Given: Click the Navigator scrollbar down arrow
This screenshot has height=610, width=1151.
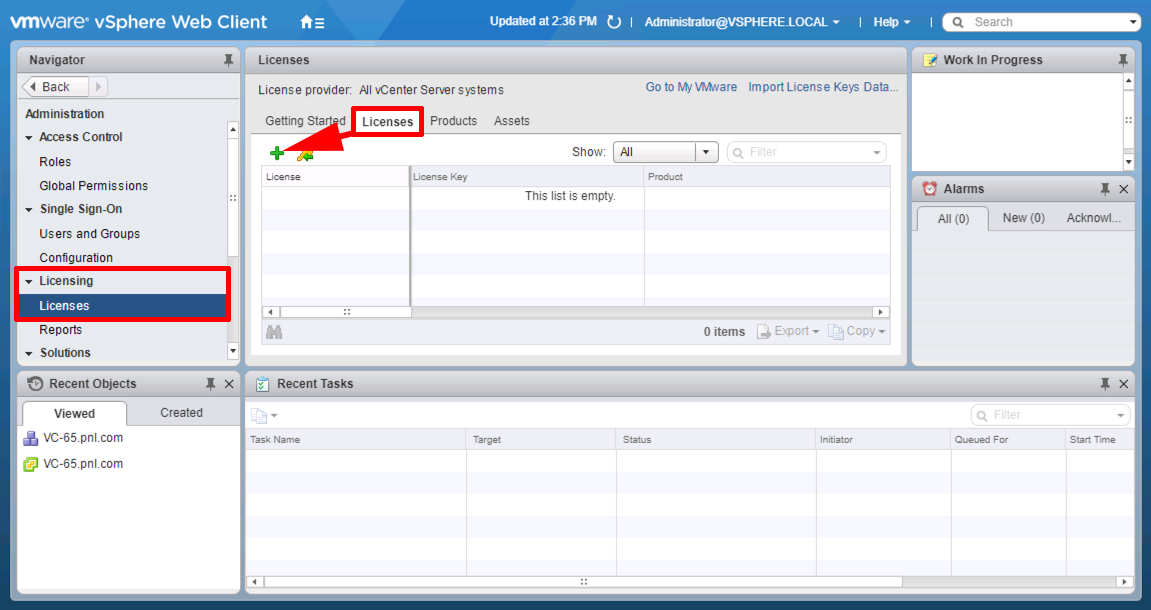Looking at the screenshot, I should 233,351.
